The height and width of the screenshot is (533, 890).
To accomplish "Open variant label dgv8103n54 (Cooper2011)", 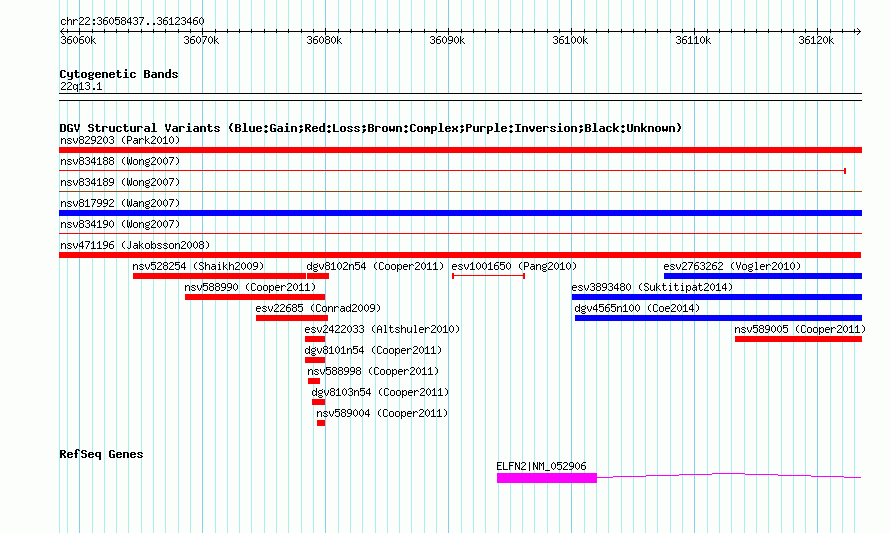I will (380, 392).
